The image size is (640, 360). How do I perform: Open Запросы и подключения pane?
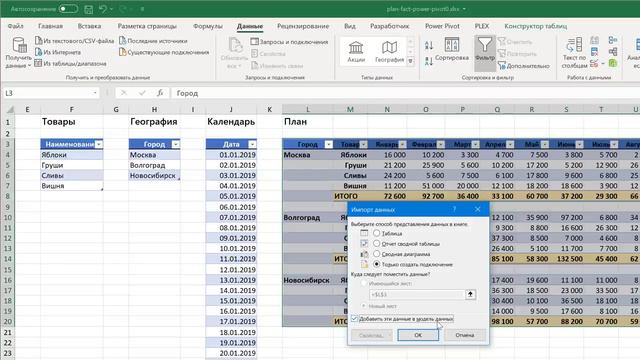289,42
